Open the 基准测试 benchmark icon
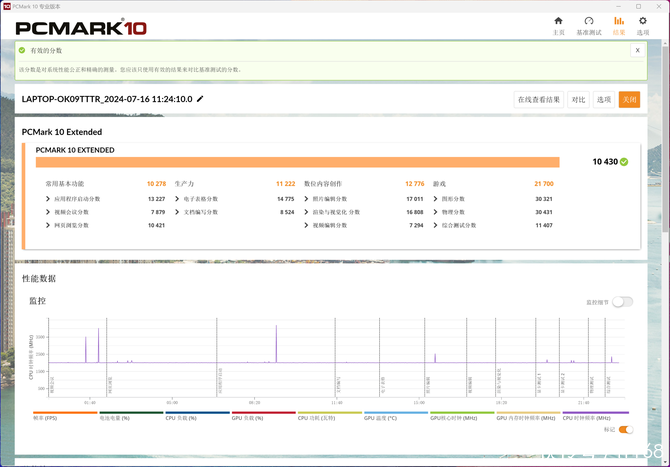This screenshot has height=467, width=670. [x=589, y=25]
